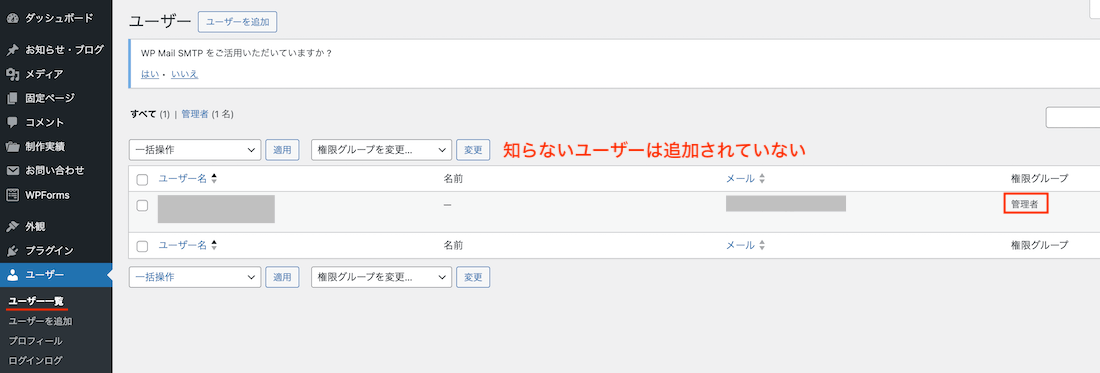Screen dimensions: 1100x373
Task: Click いいえ link in WP Mail SMTP notice
Action: tap(185, 74)
